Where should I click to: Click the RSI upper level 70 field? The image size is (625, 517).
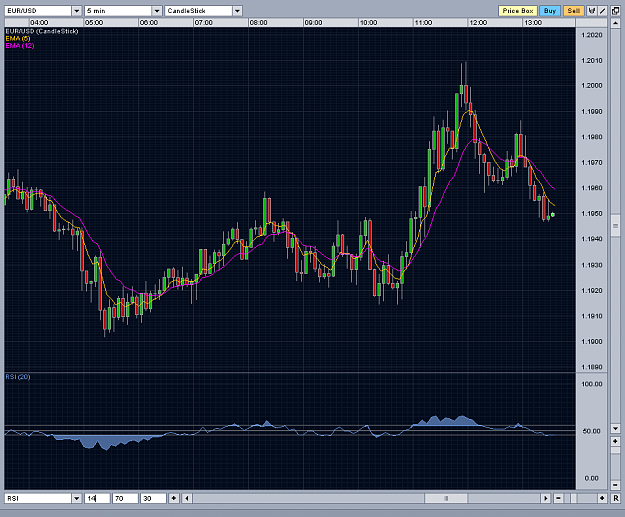click(125, 498)
